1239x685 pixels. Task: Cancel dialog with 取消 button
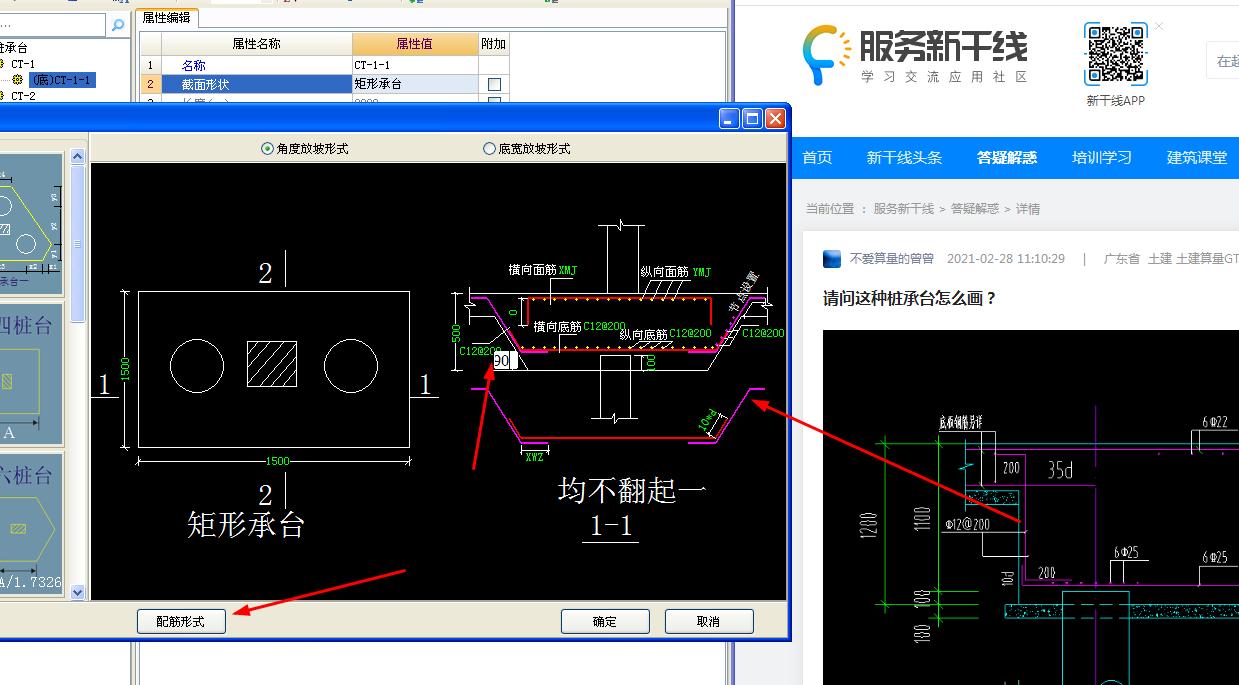[x=709, y=621]
